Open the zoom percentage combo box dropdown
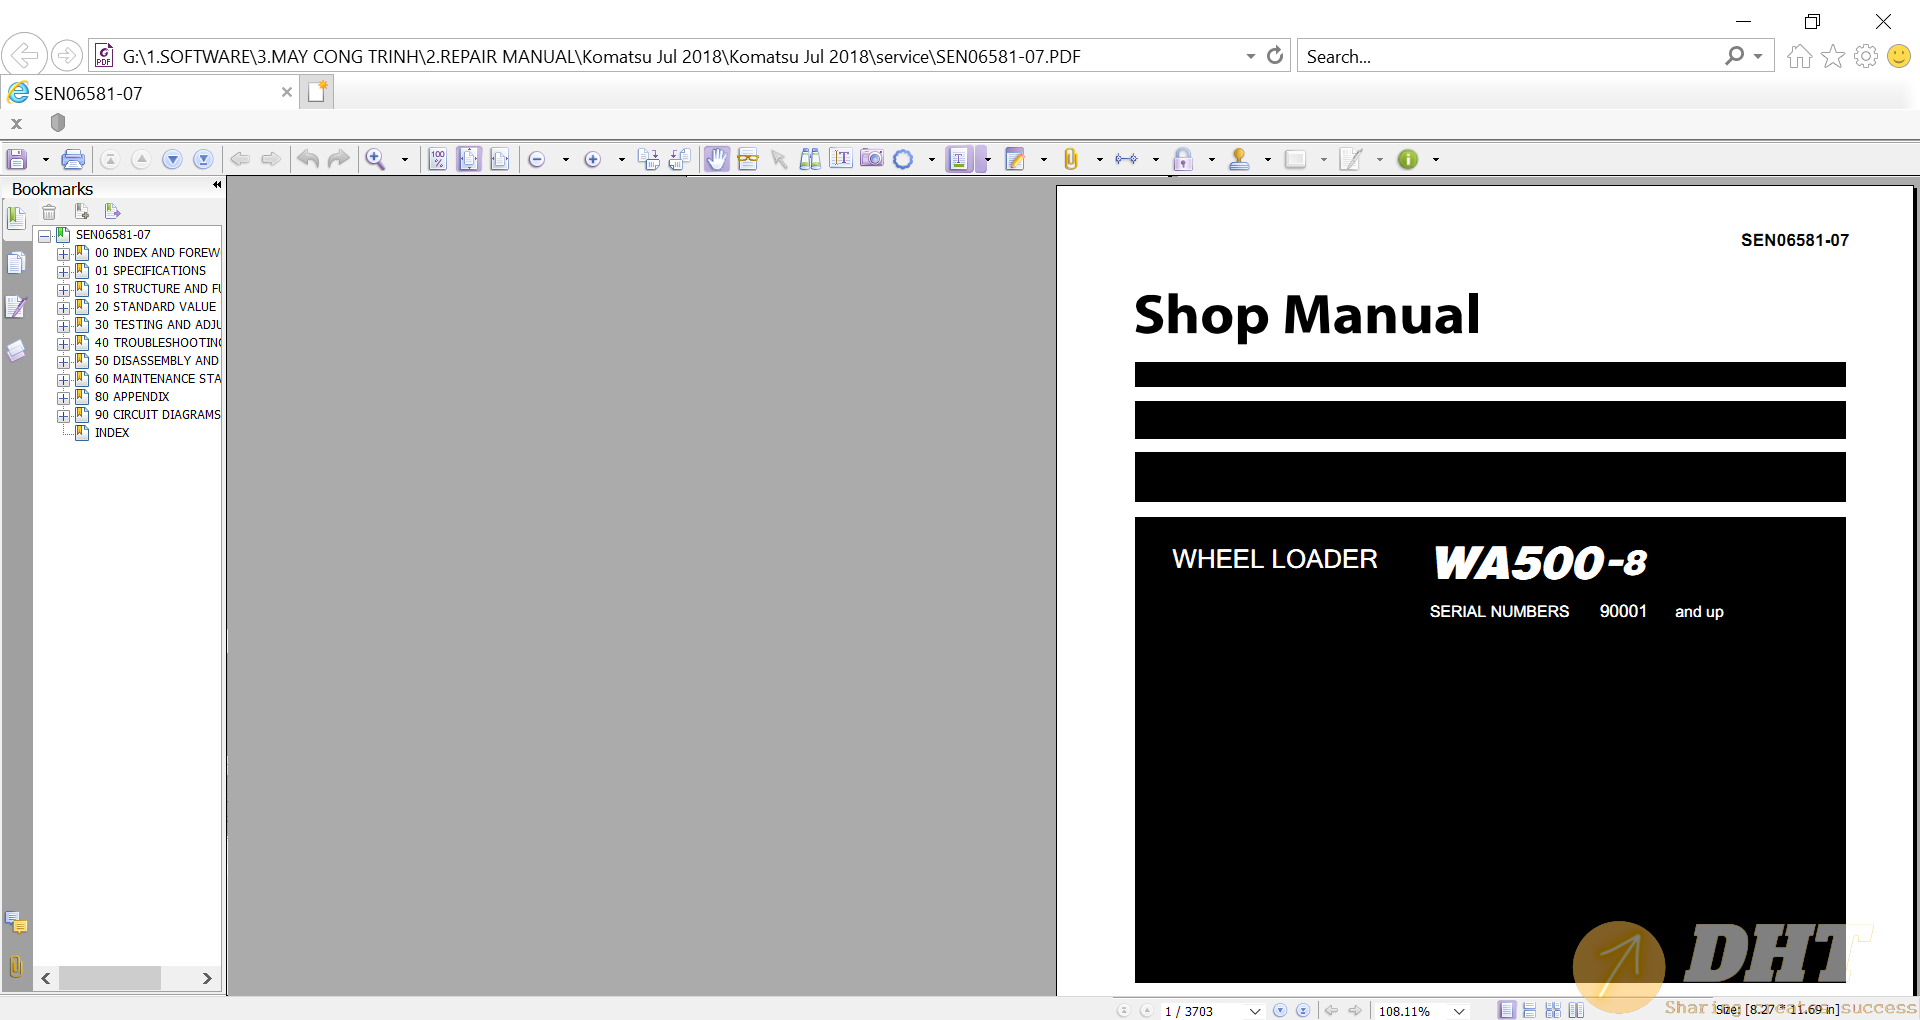This screenshot has height=1020, width=1920. click(x=1460, y=1011)
